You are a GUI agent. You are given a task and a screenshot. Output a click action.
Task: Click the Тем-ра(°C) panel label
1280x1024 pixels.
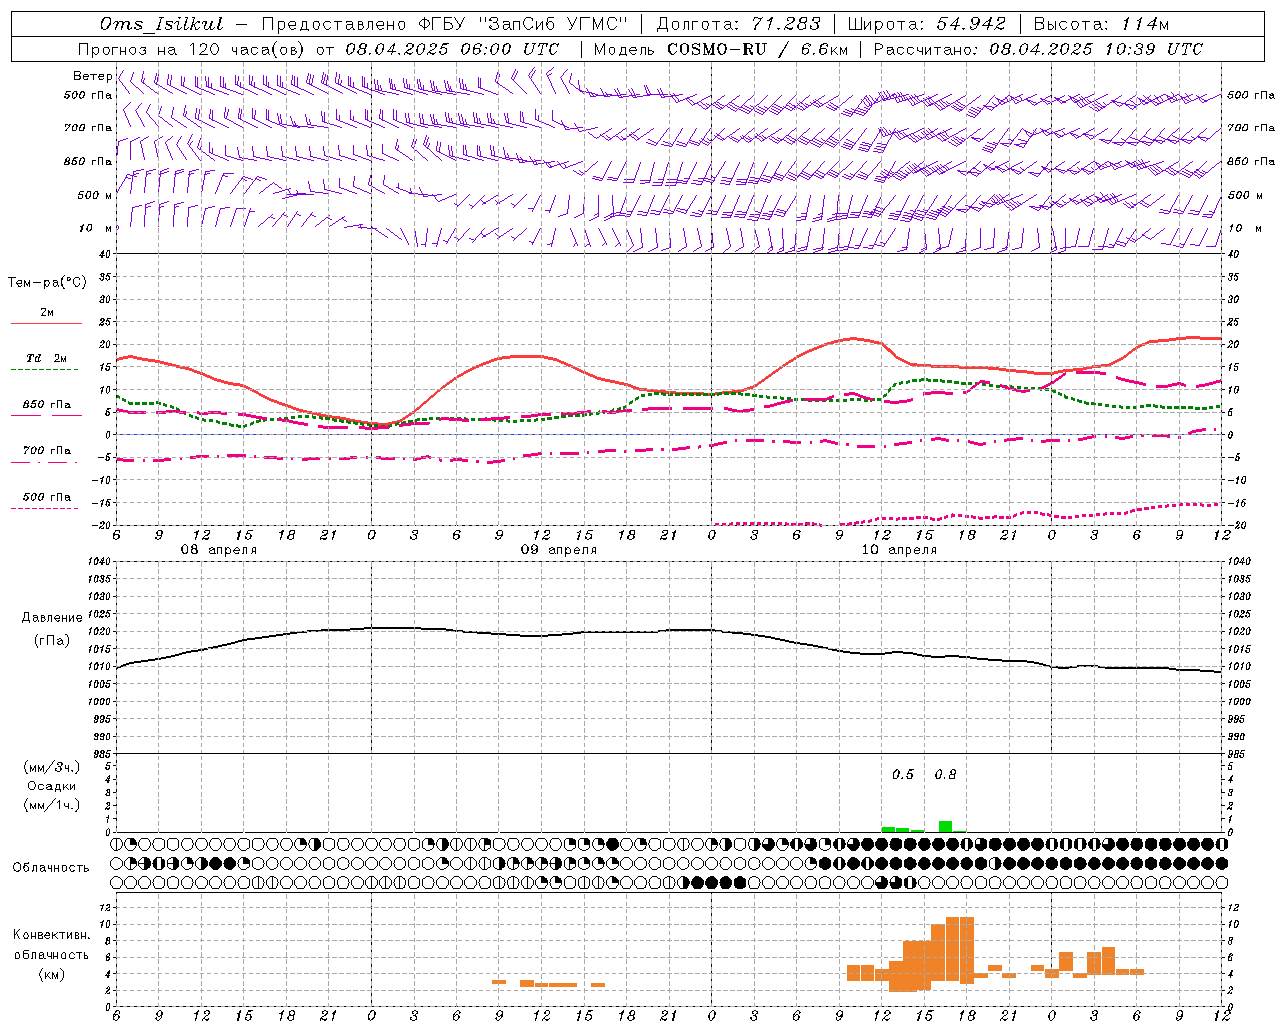47,283
